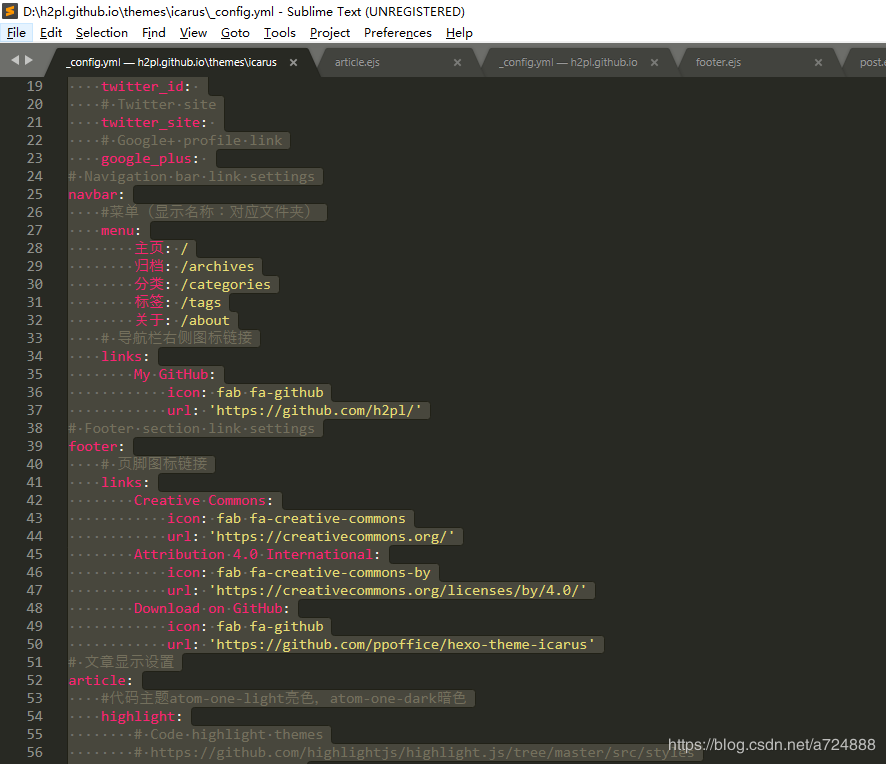Close the h2pl.github.io _config.yml tab

click(654, 63)
